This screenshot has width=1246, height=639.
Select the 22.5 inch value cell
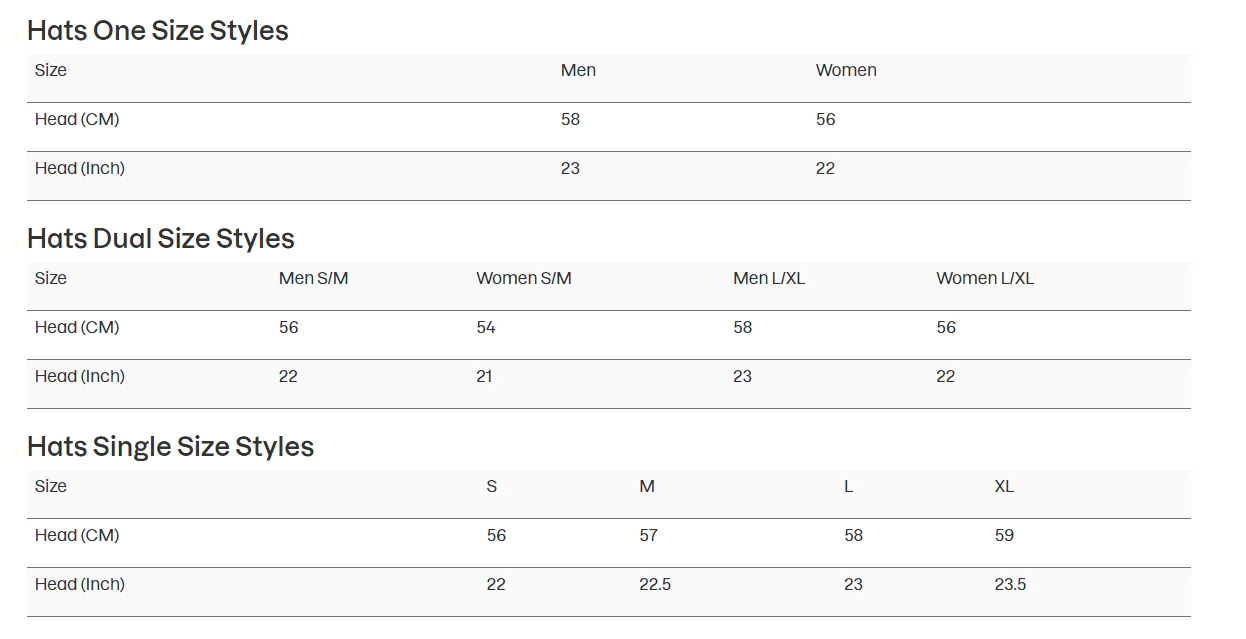point(655,584)
